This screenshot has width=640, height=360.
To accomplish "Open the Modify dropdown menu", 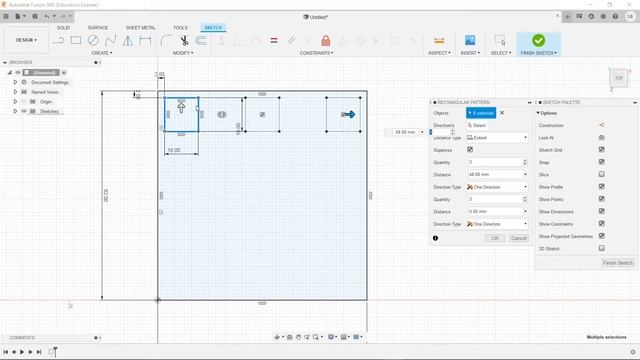I will tap(183, 53).
